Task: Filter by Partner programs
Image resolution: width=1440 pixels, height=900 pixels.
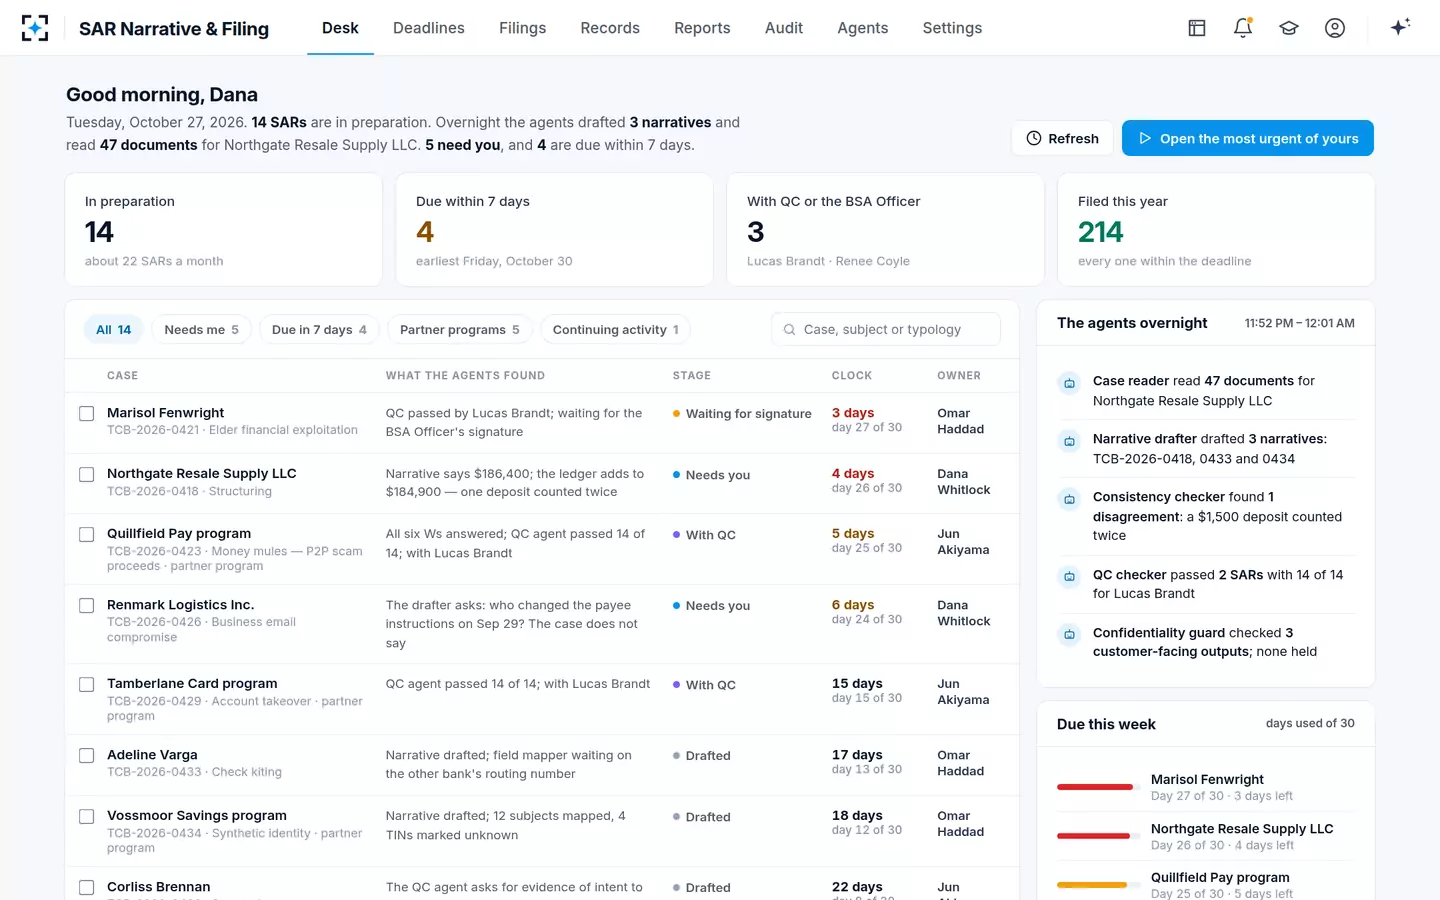Action: click(x=460, y=330)
